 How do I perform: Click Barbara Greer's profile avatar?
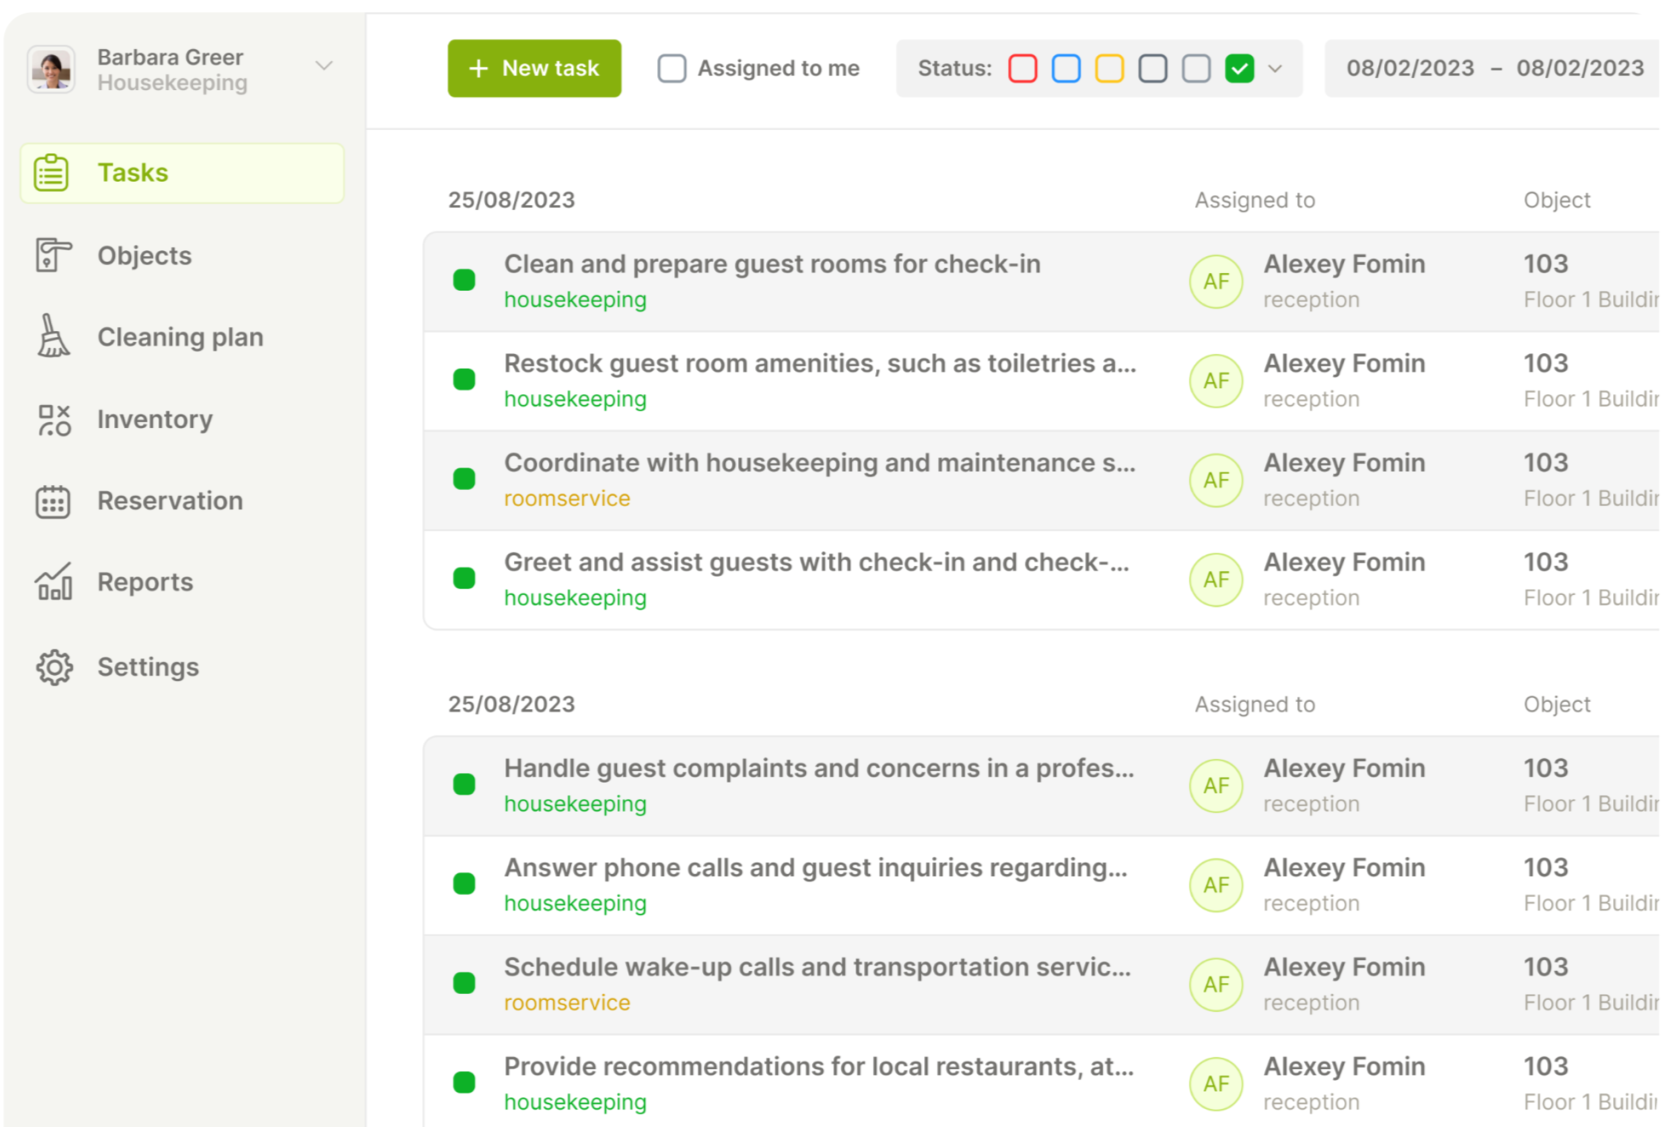(52, 69)
